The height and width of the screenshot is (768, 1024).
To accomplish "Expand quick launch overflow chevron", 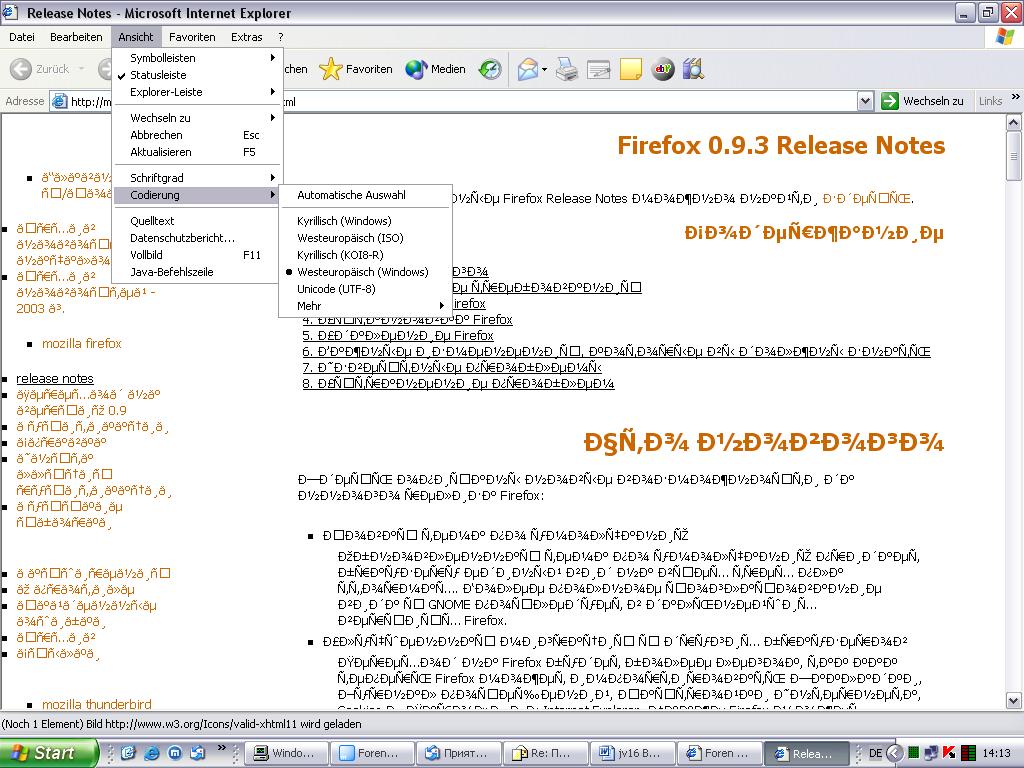I will coord(221,748).
